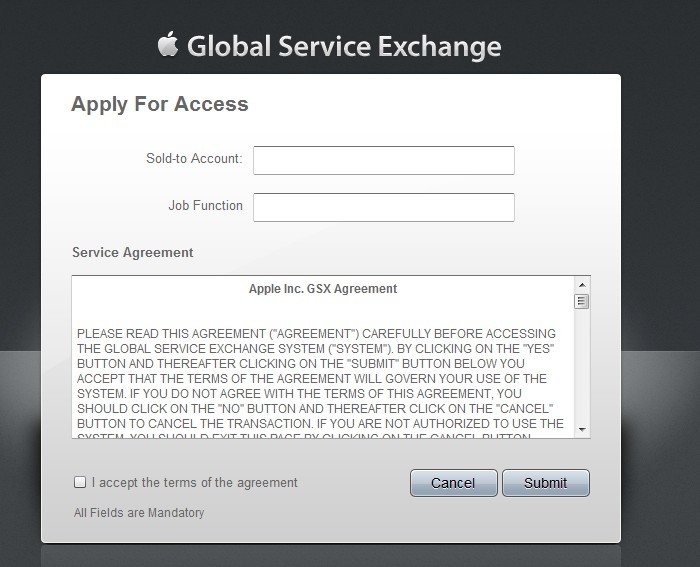Submit the access application
This screenshot has width=700, height=567.
pos(546,483)
